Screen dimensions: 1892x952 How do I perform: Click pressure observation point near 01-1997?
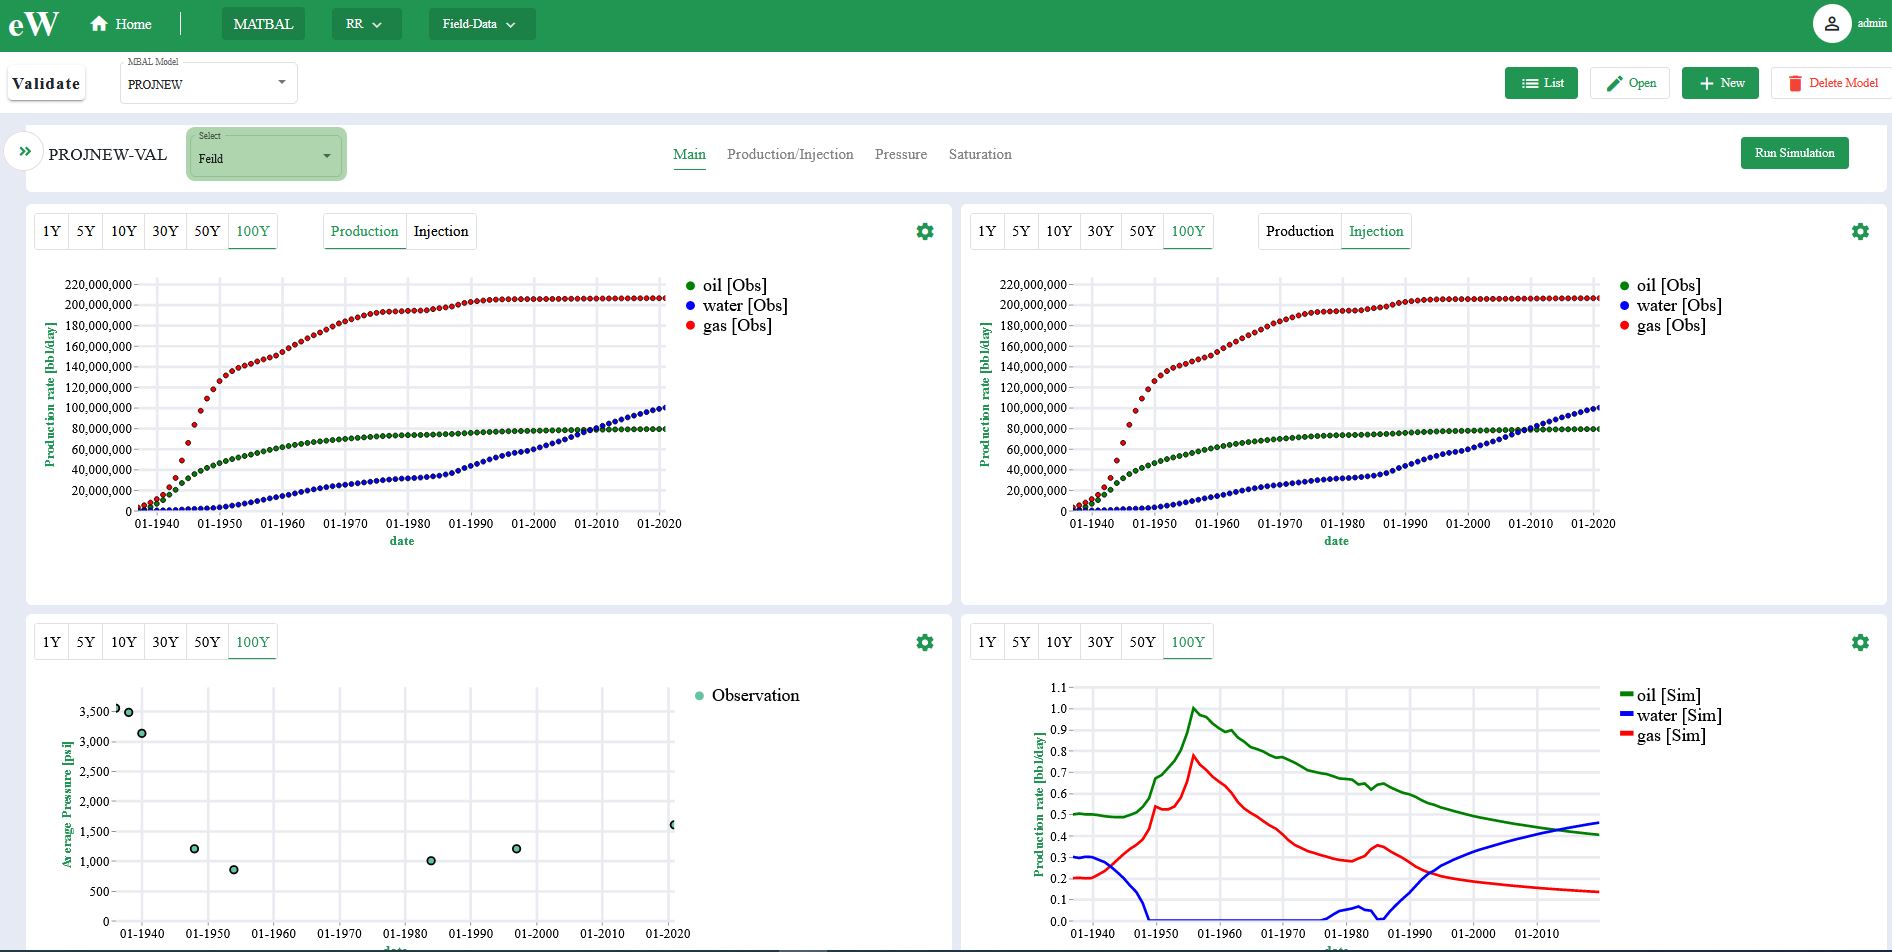click(x=517, y=849)
